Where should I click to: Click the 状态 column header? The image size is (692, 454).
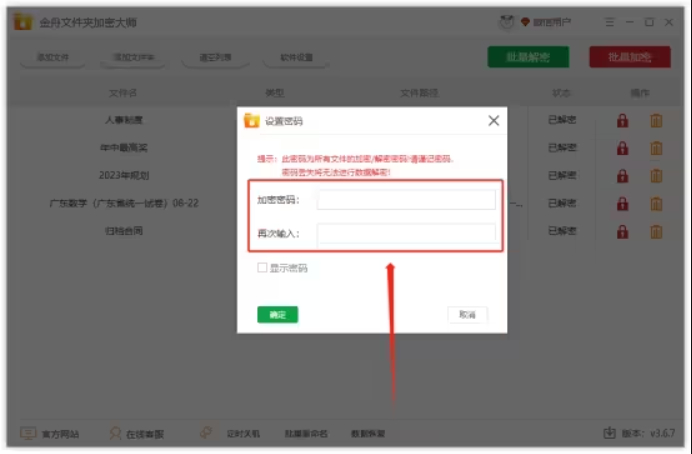tap(561, 93)
